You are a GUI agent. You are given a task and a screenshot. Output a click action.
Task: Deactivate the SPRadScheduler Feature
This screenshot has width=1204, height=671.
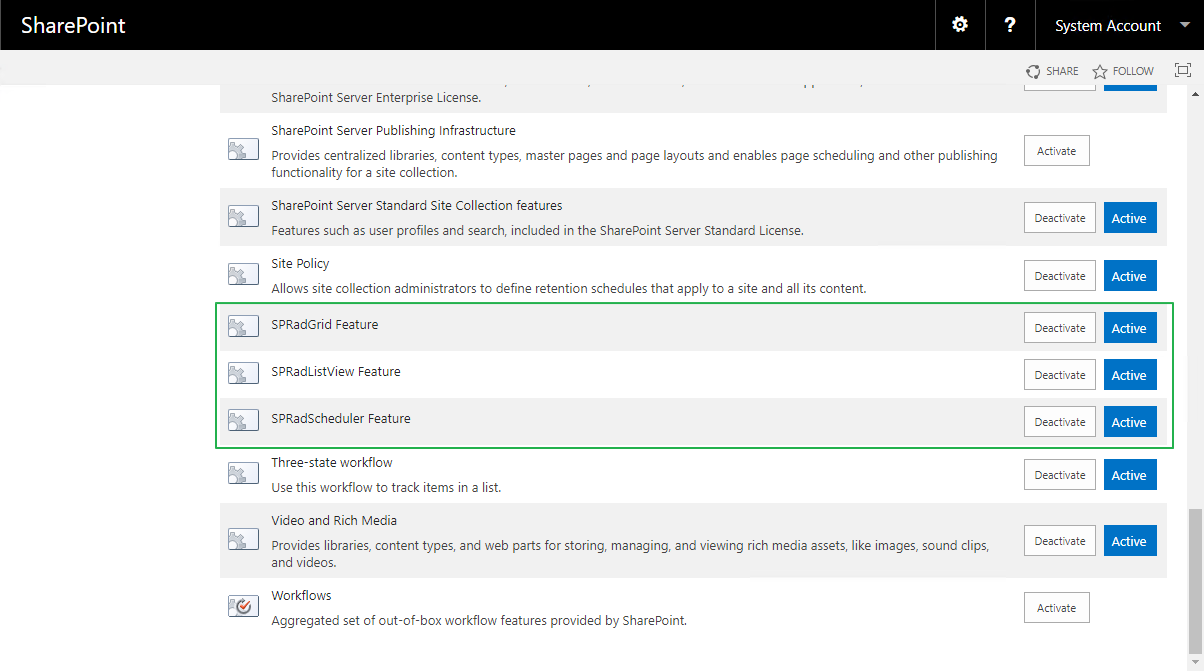[x=1060, y=422]
